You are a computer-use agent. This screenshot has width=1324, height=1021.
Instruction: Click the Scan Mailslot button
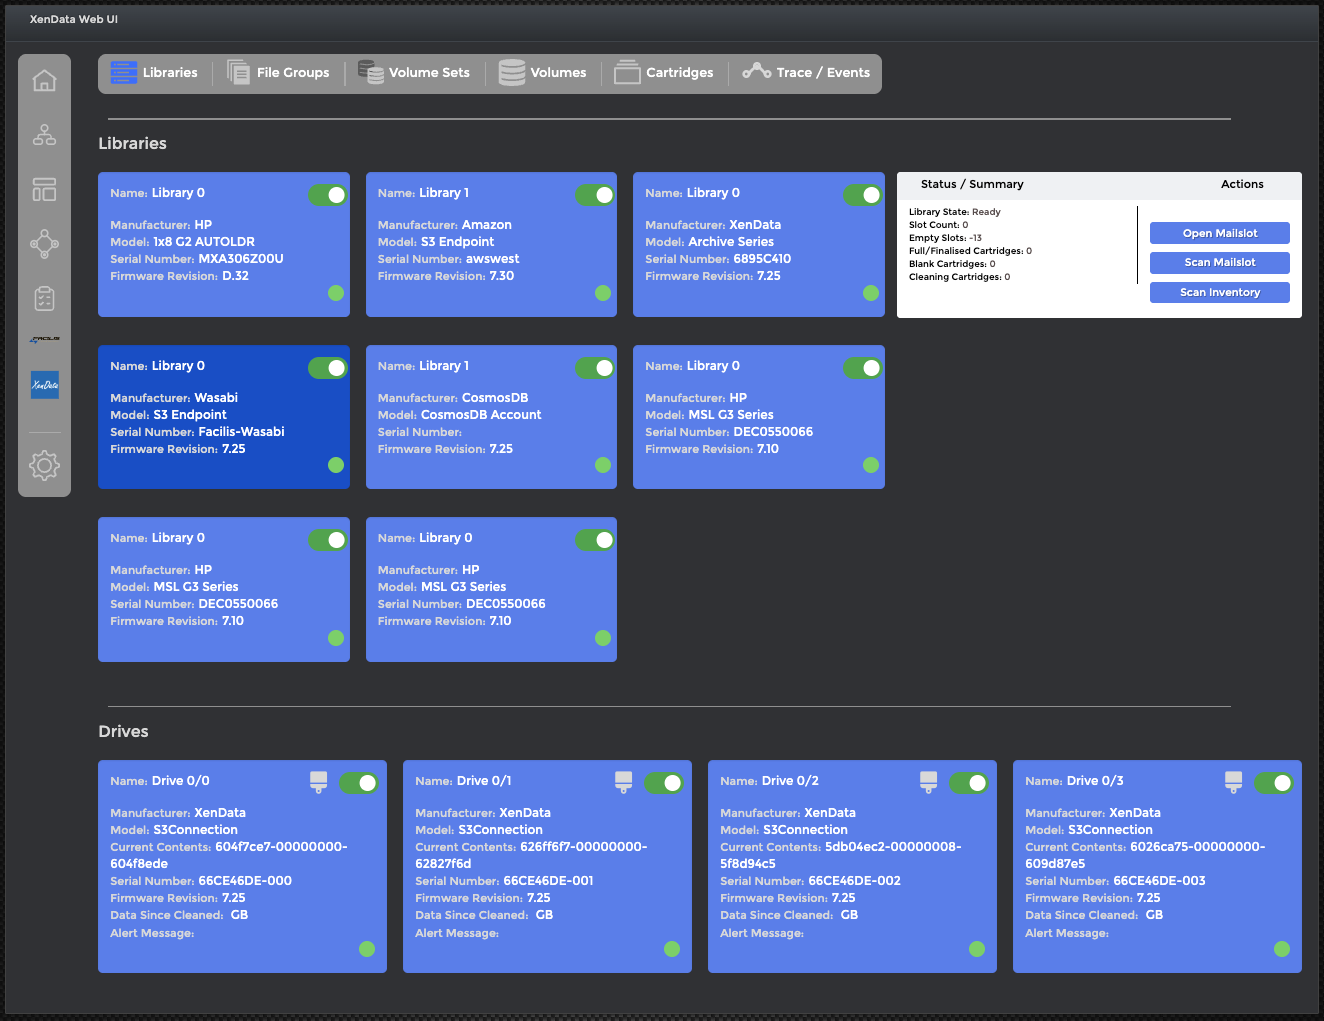tap(1220, 262)
